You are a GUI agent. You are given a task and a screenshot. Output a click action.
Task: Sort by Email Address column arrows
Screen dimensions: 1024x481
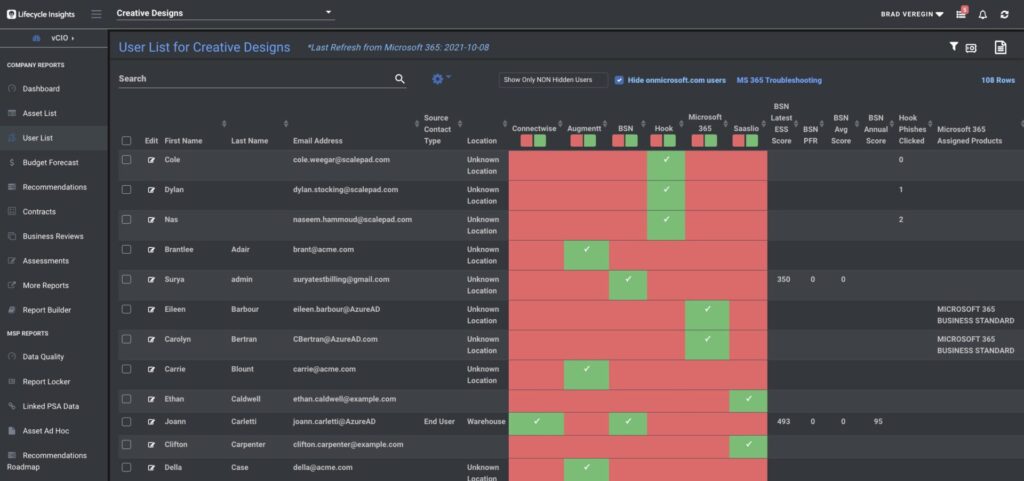click(x=417, y=124)
